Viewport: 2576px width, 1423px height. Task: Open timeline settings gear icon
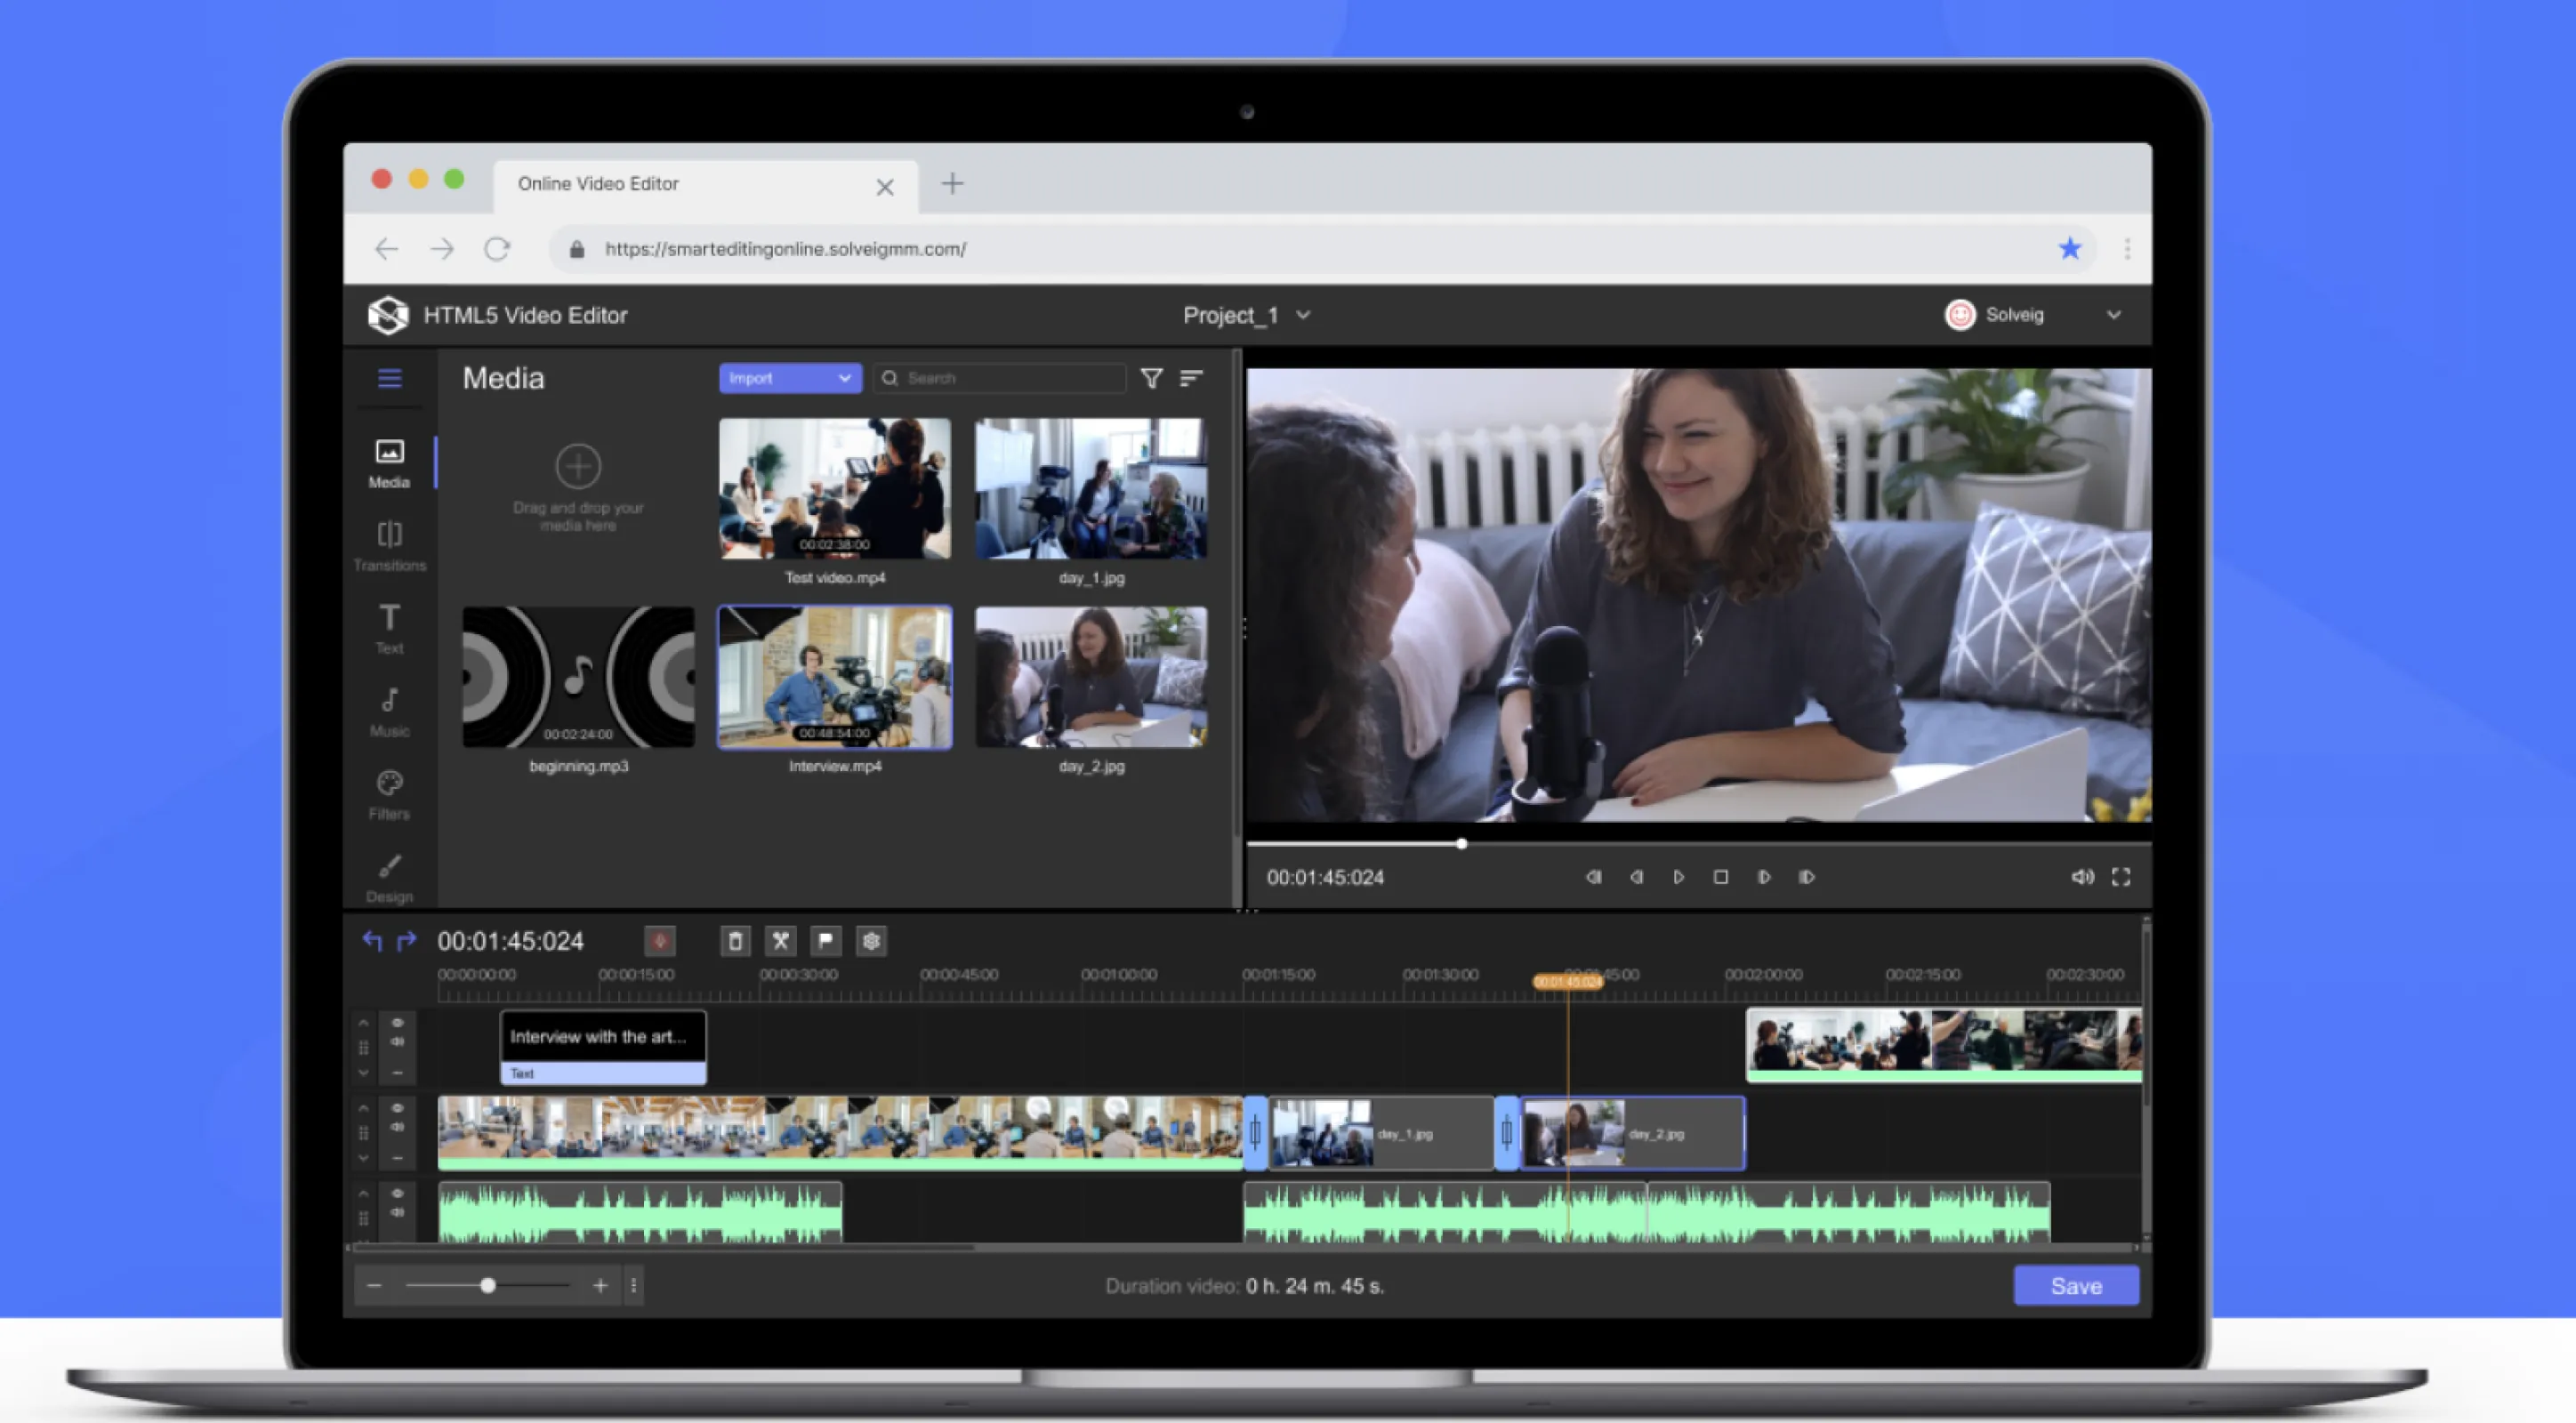(871, 940)
